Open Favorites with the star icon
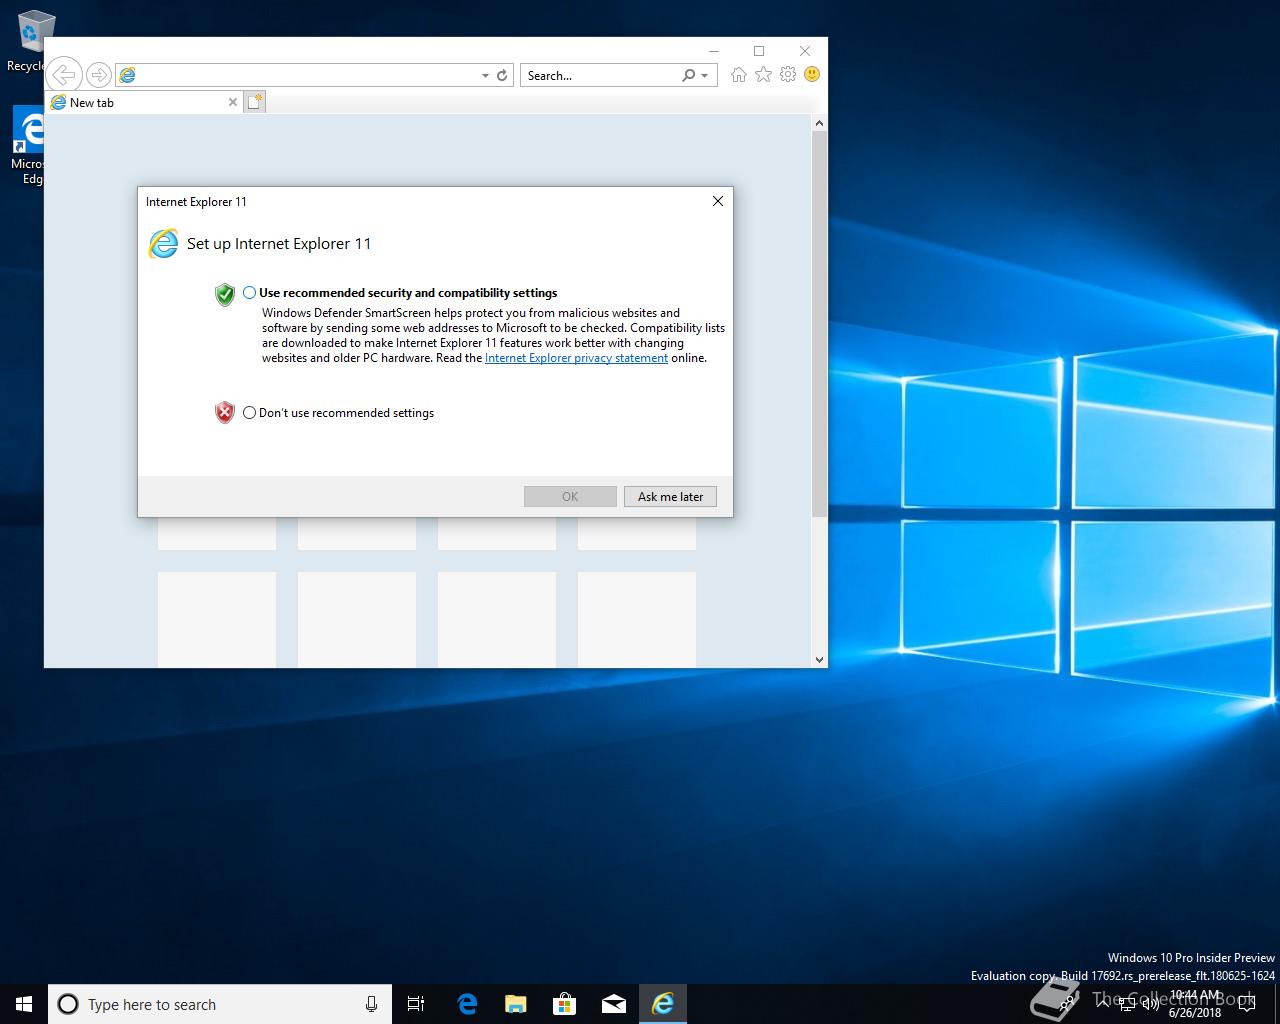This screenshot has height=1024, width=1280. pos(763,75)
